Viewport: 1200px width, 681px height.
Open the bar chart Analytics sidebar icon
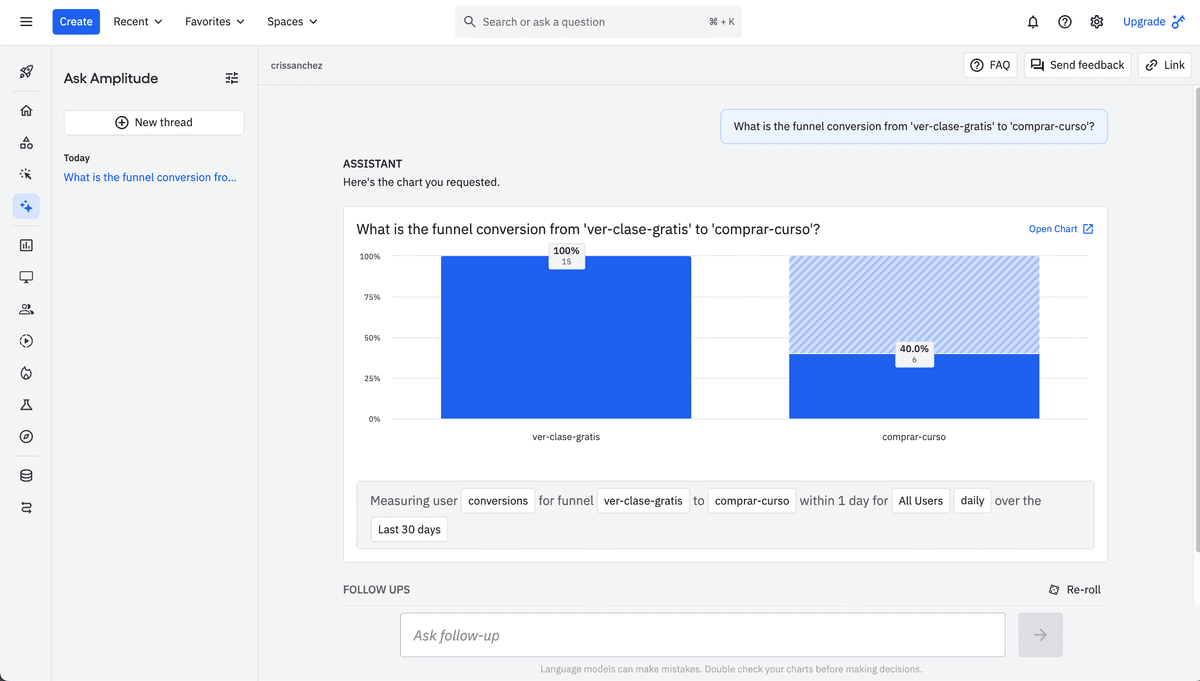coord(26,245)
